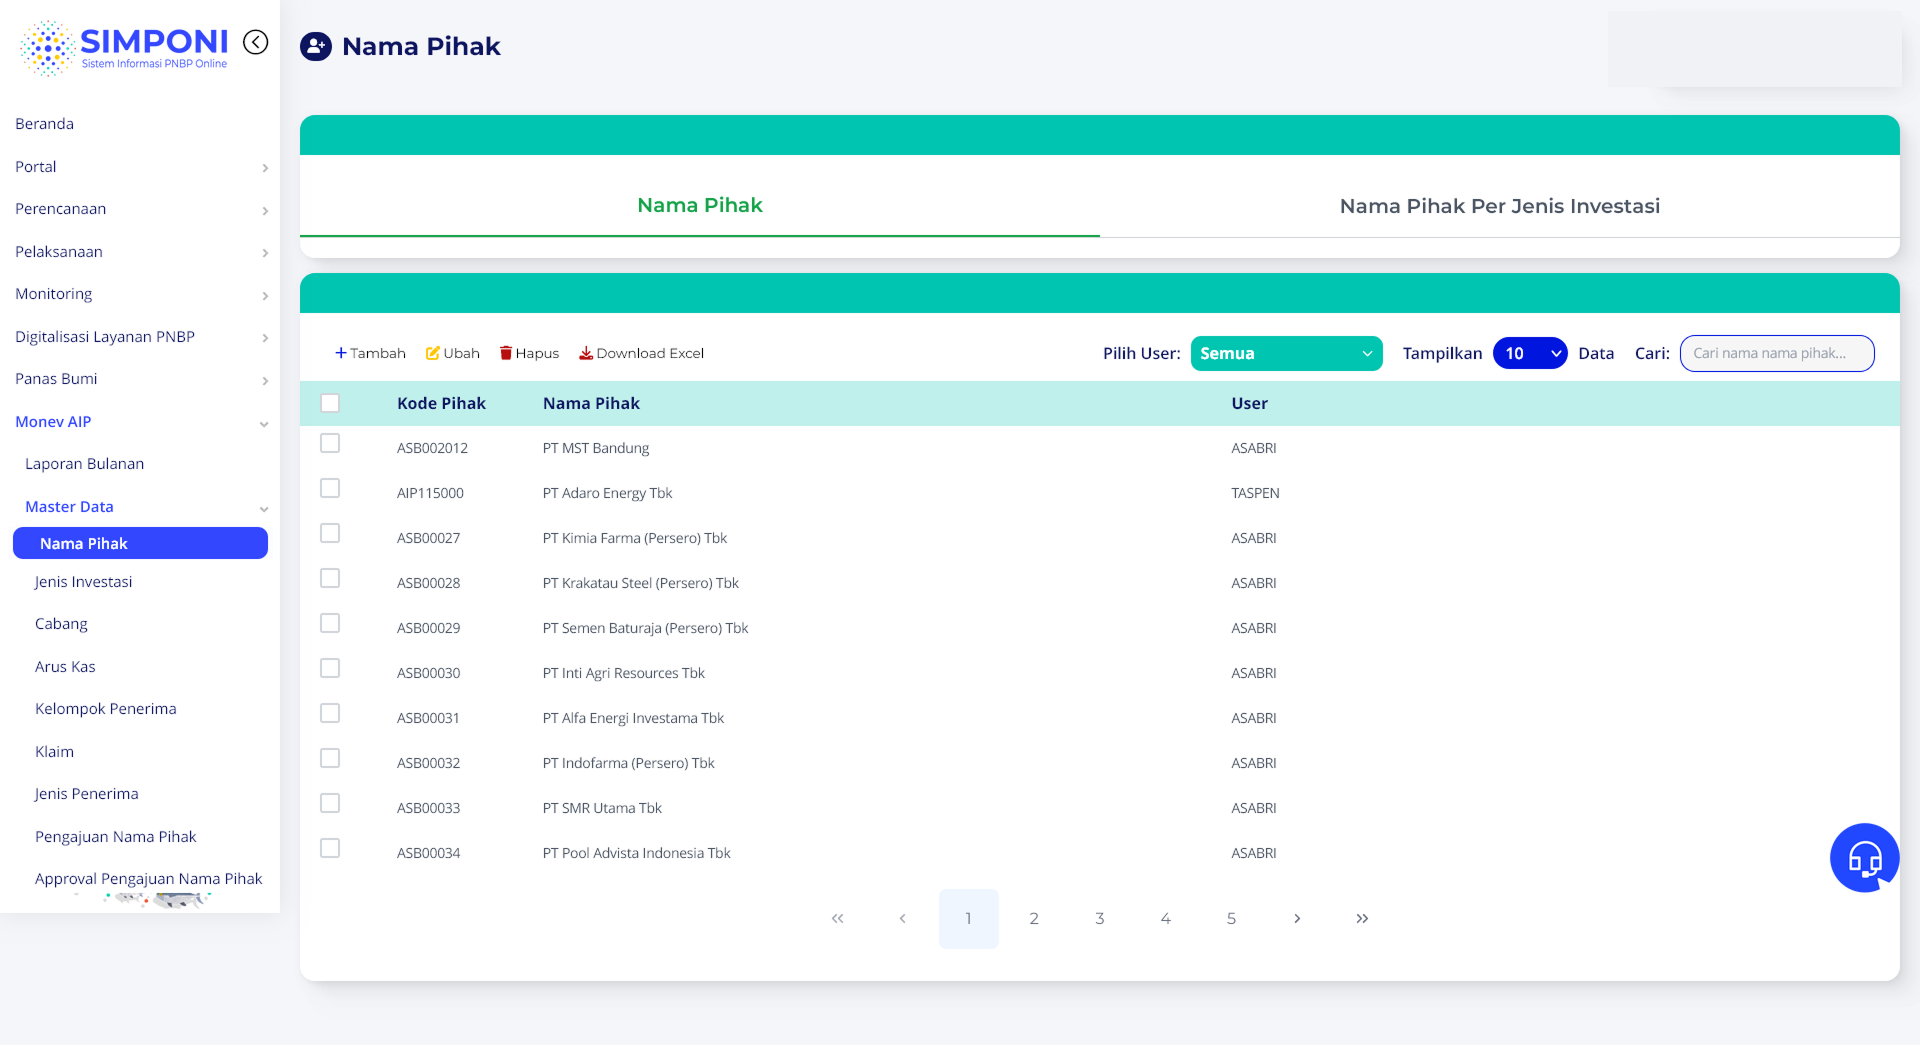Open Jenis Investasi in the sidebar
Image resolution: width=1920 pixels, height=1045 pixels.
coord(83,582)
